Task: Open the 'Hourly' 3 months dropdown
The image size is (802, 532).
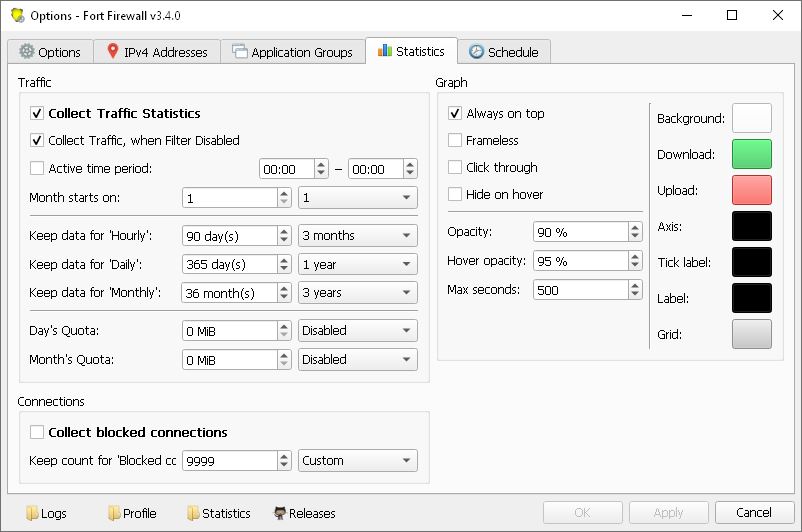Action: [x=358, y=236]
